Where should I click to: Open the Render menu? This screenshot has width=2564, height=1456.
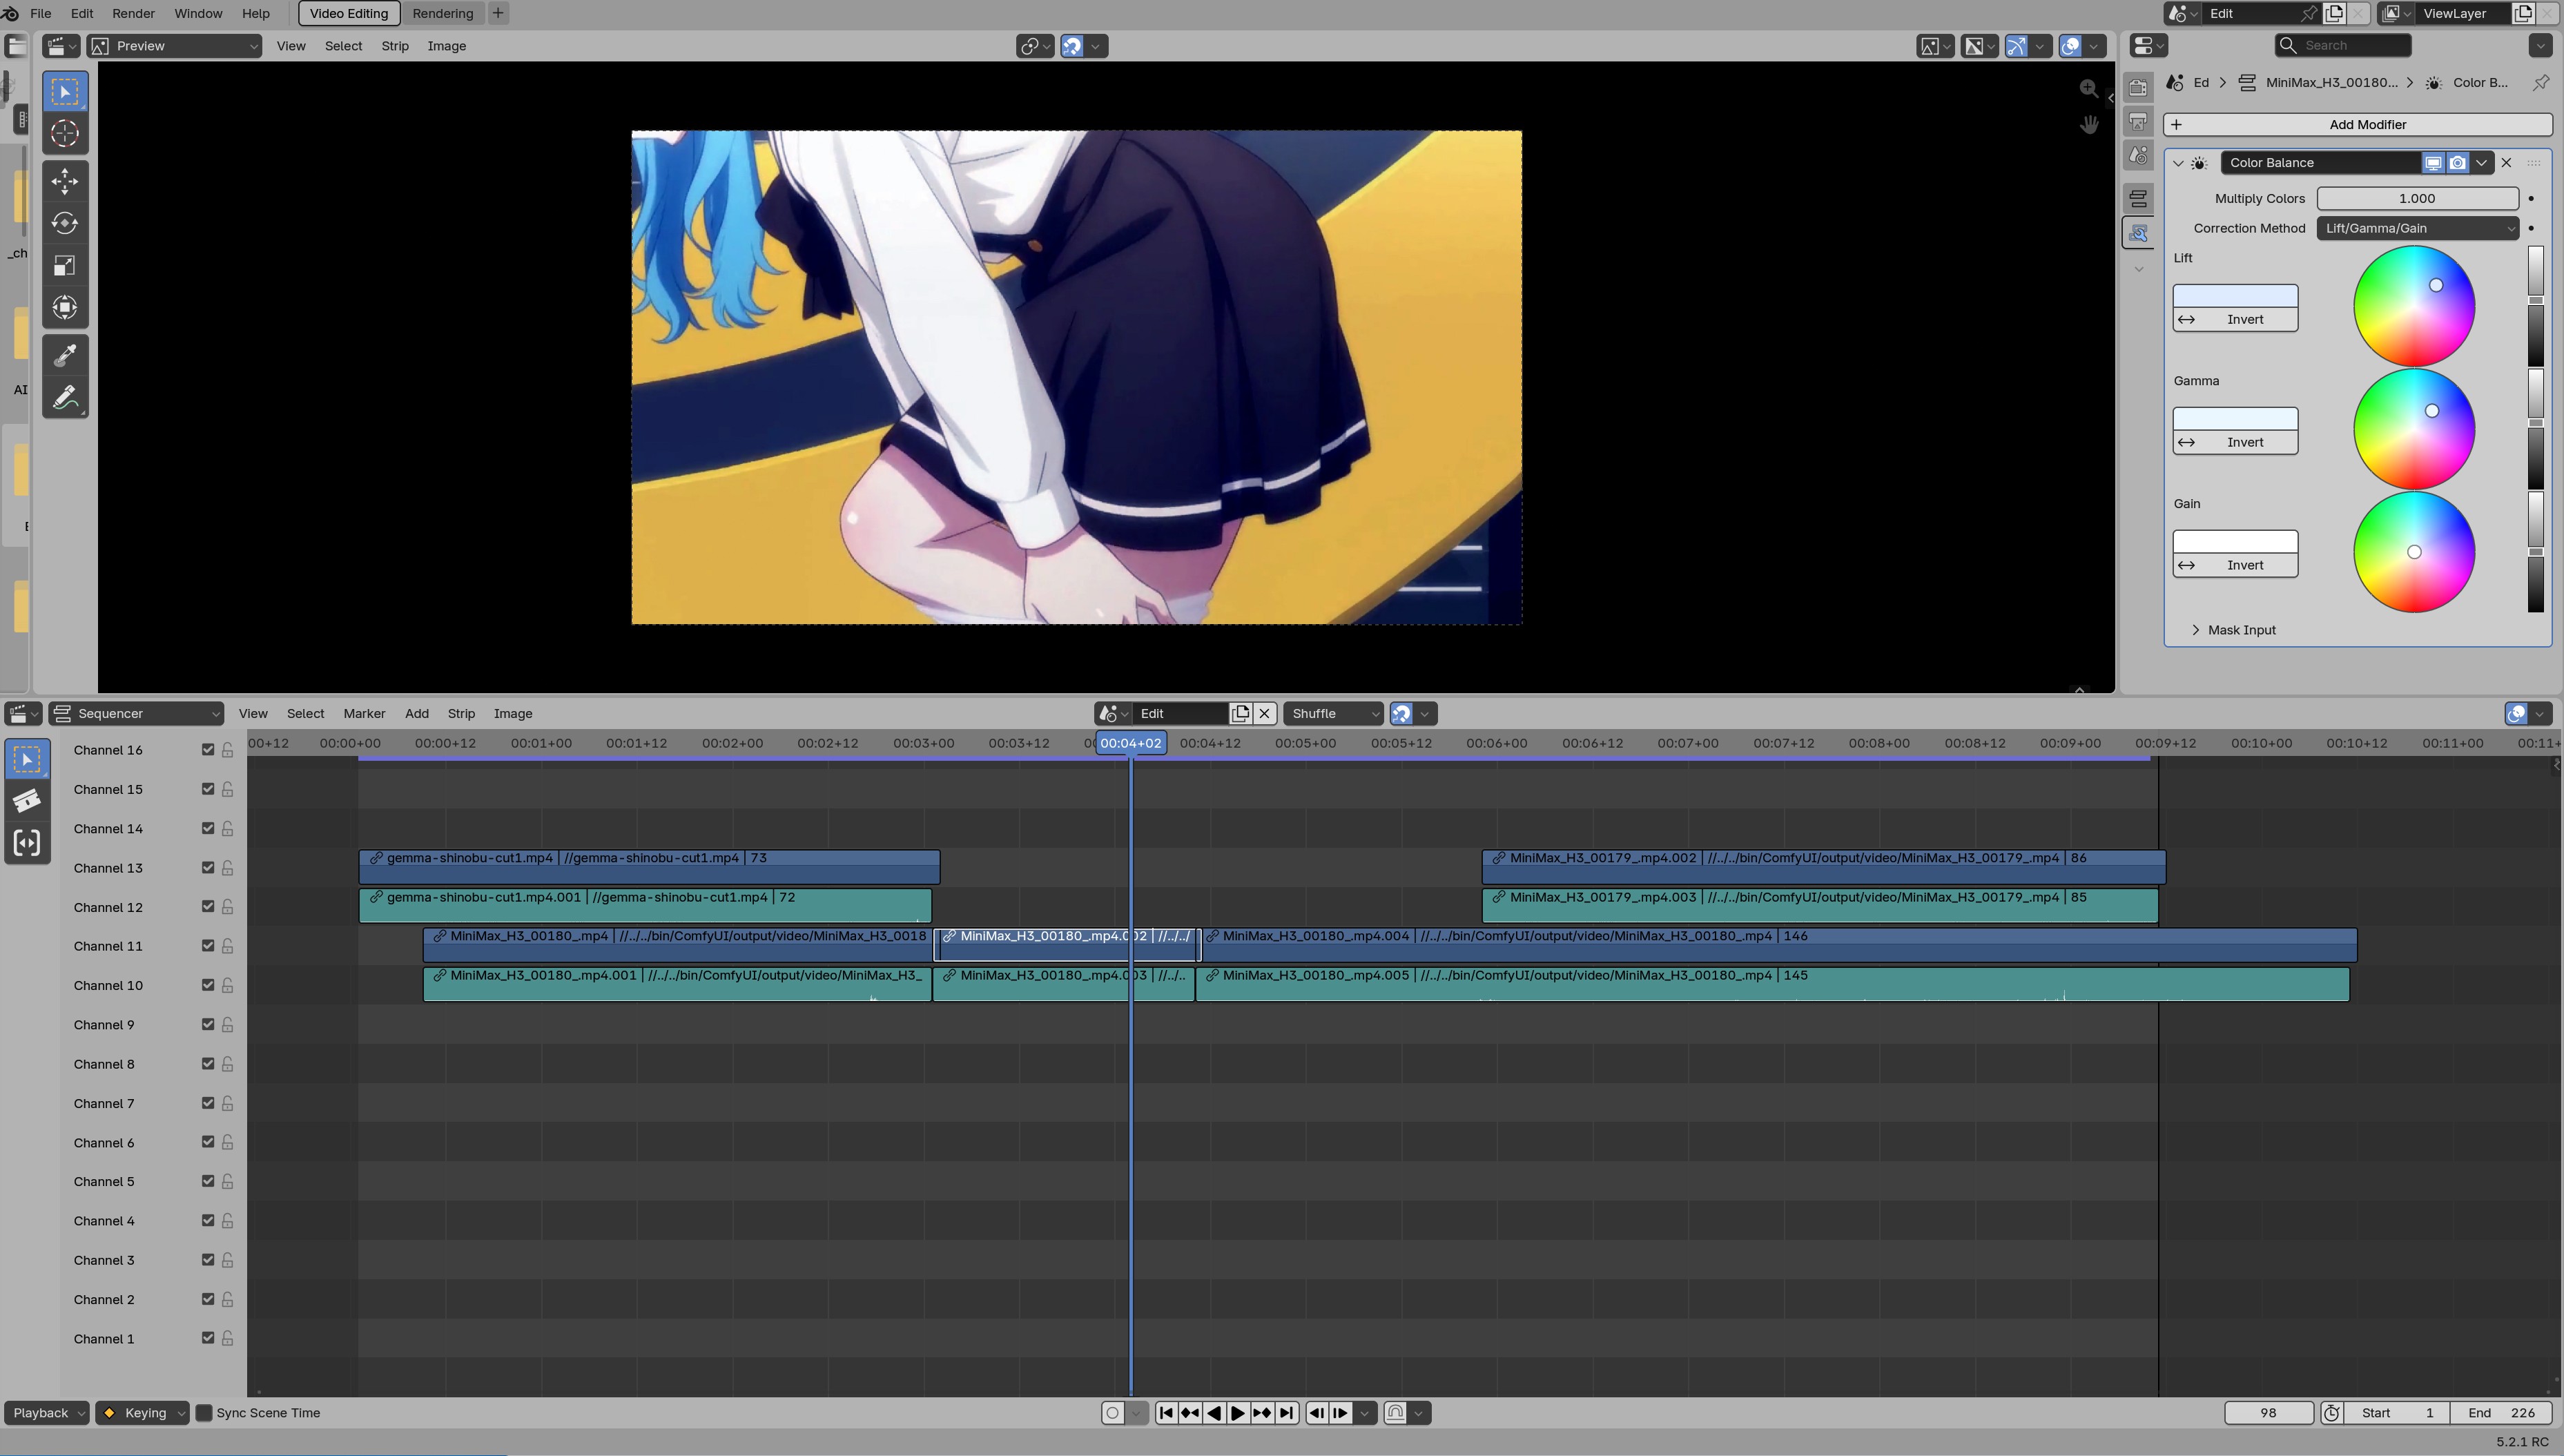point(133,13)
